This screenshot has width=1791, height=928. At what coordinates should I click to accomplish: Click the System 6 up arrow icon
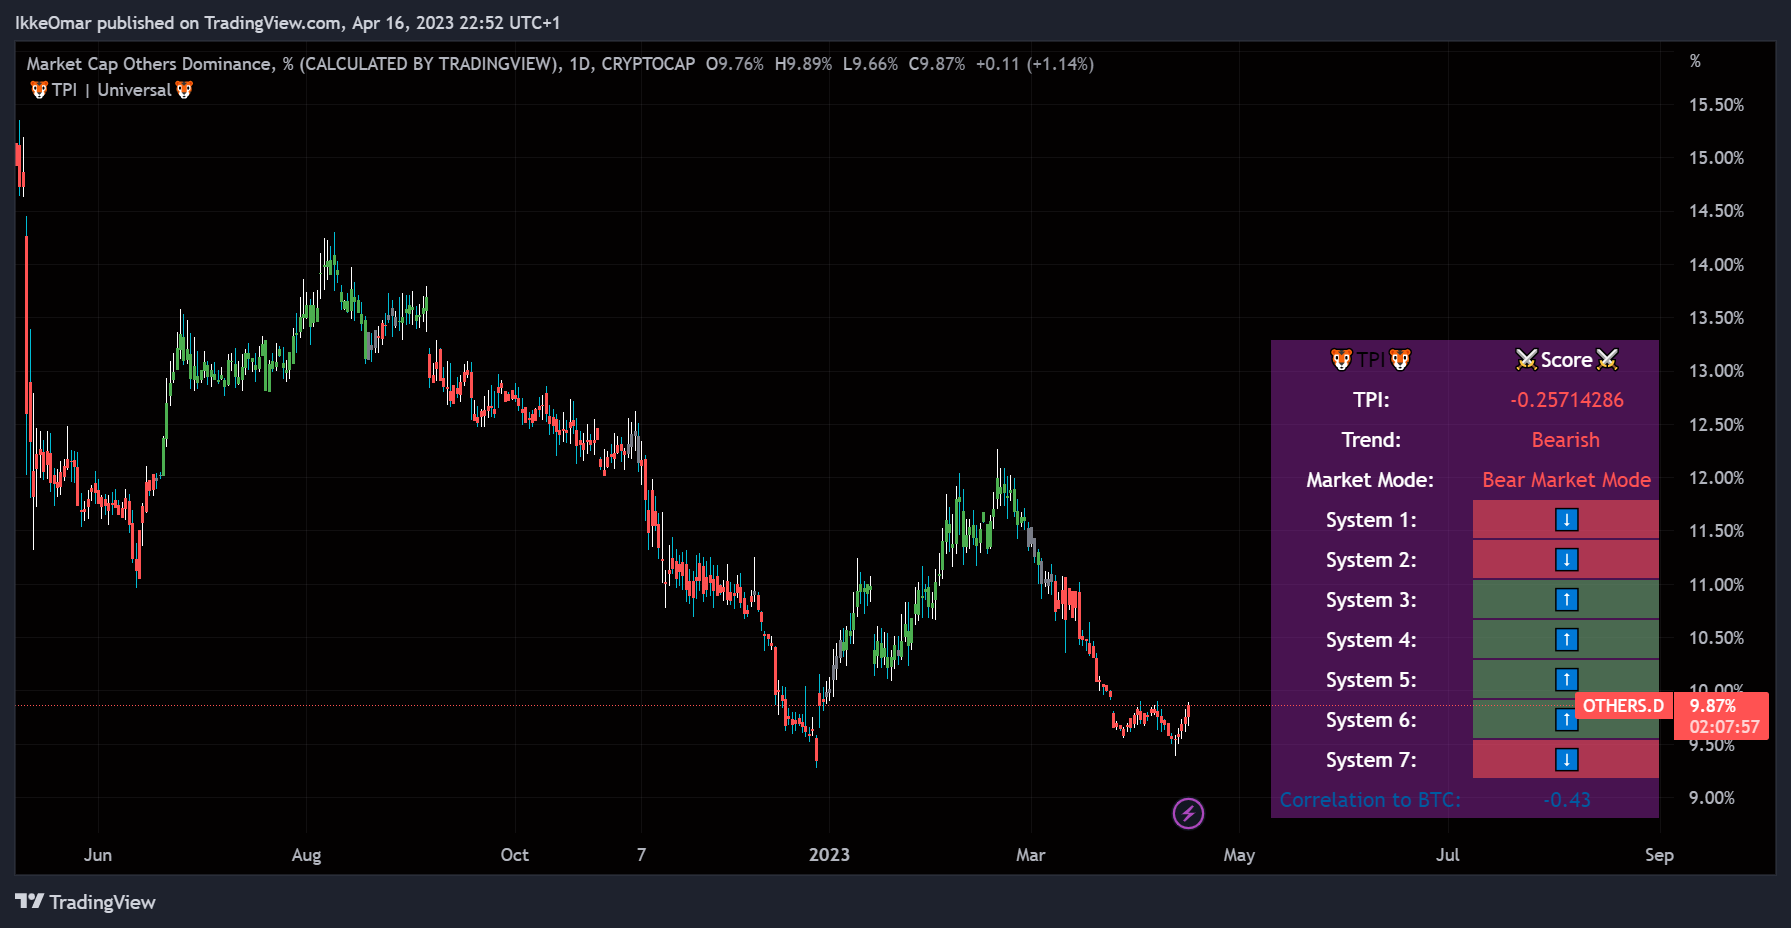[1566, 720]
